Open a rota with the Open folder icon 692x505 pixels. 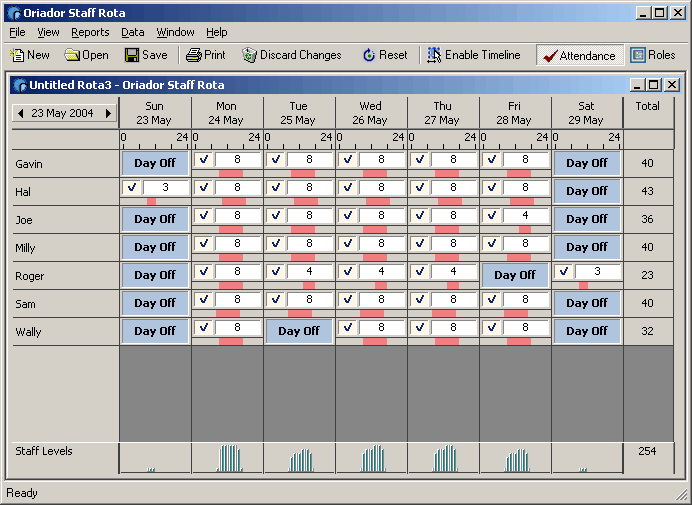coord(71,55)
